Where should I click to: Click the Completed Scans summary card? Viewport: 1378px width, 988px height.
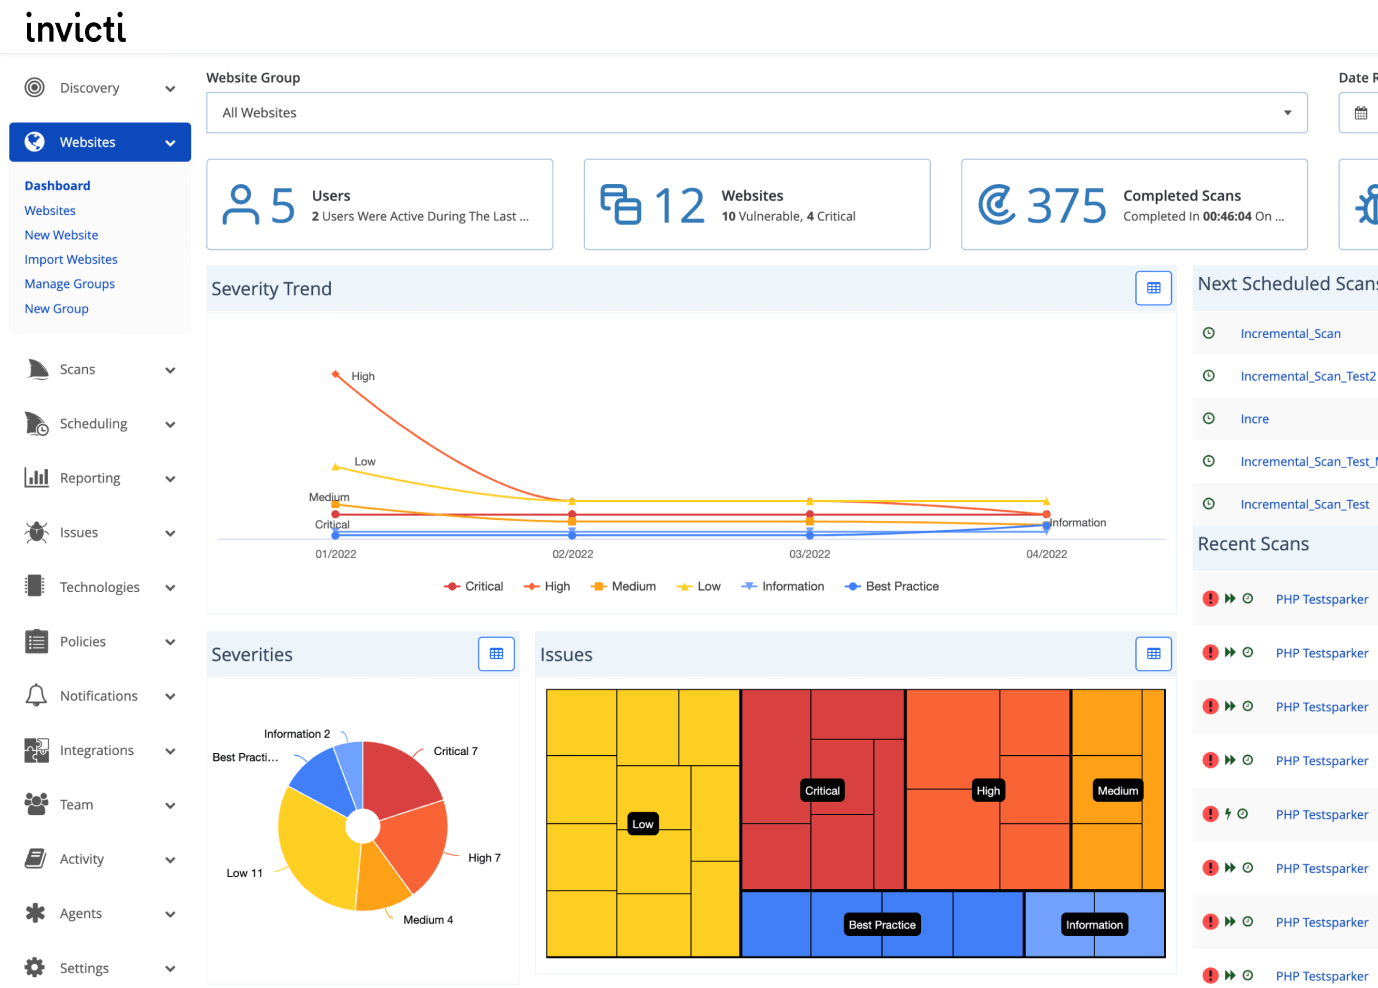point(1135,204)
